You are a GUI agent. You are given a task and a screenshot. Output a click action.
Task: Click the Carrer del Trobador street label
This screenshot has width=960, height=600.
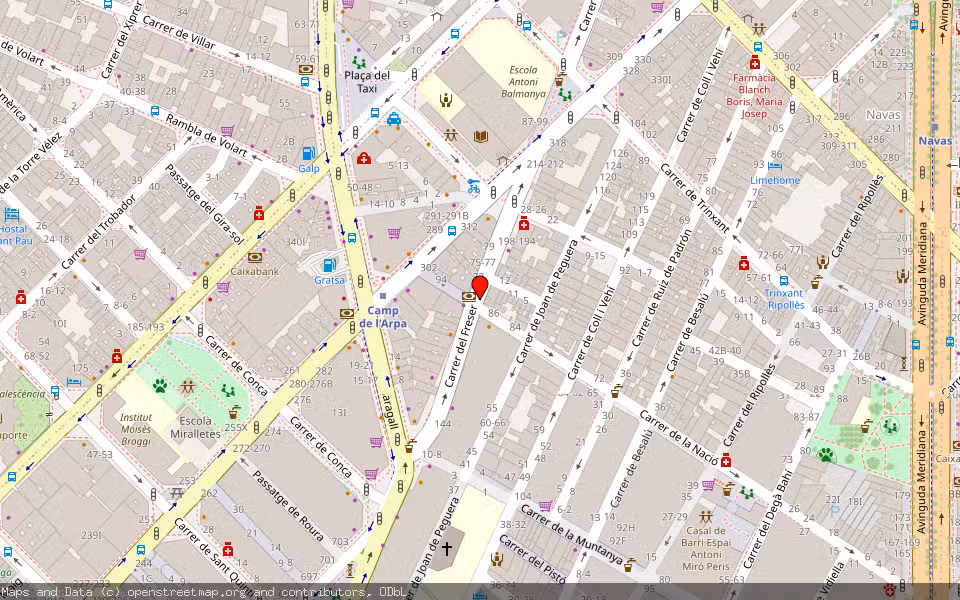(98, 231)
